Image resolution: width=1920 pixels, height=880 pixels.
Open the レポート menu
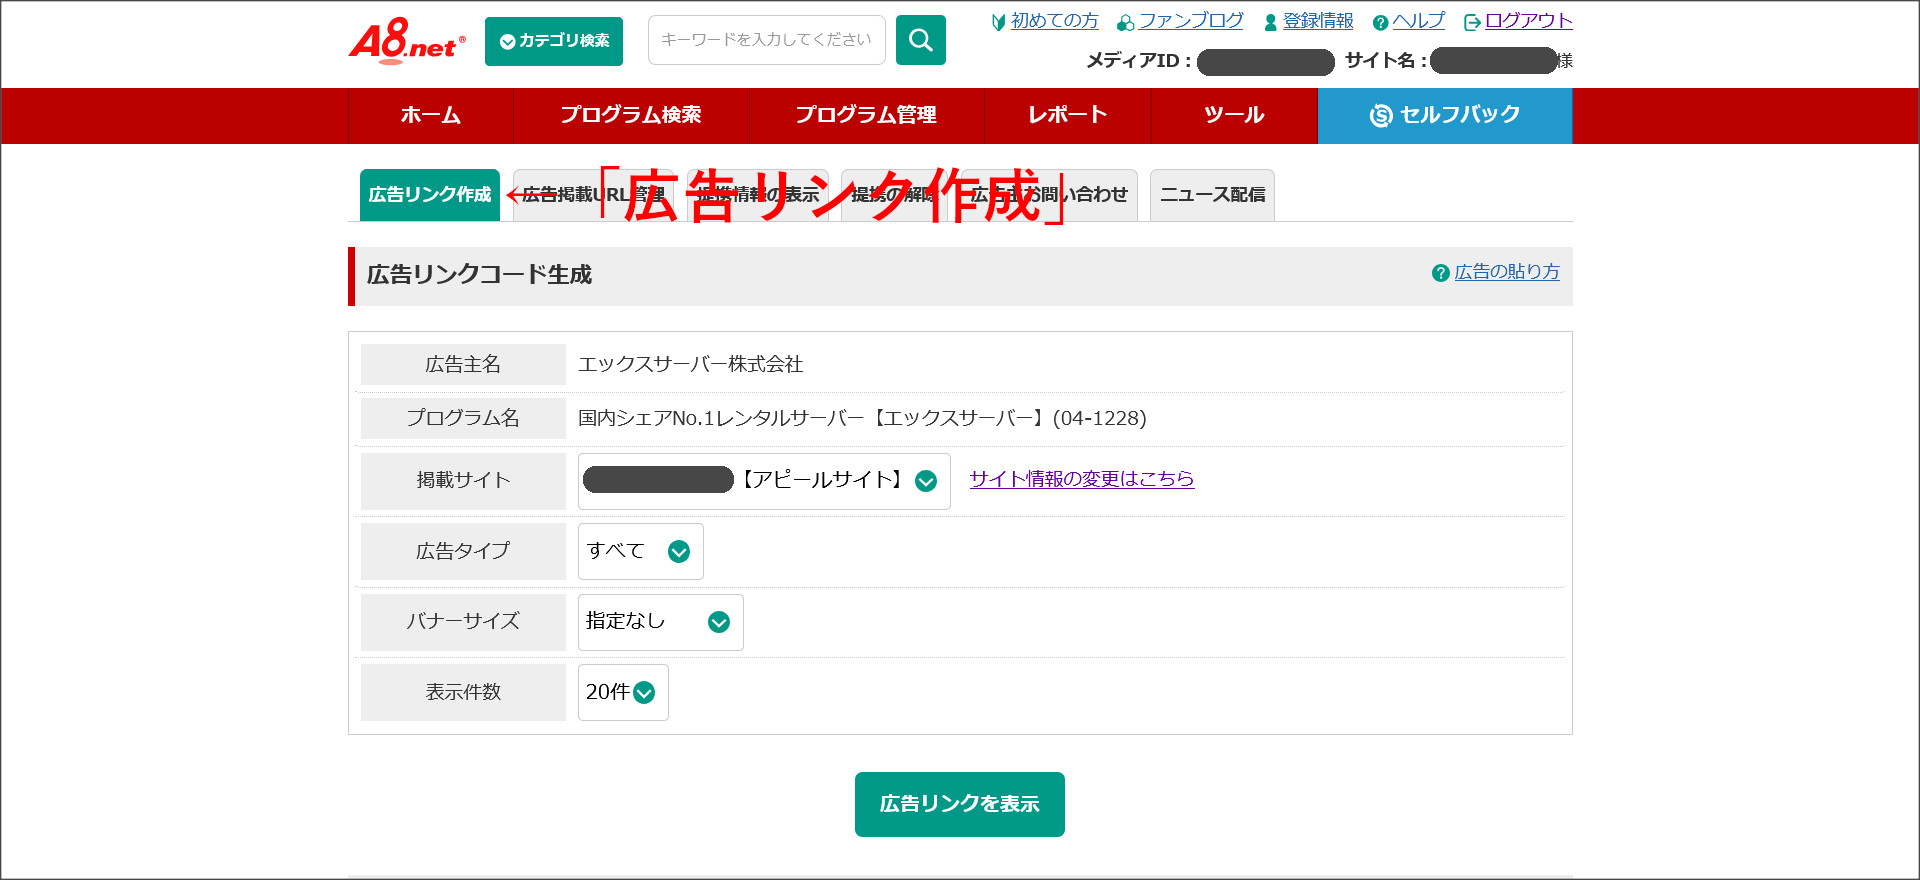coord(1067,115)
